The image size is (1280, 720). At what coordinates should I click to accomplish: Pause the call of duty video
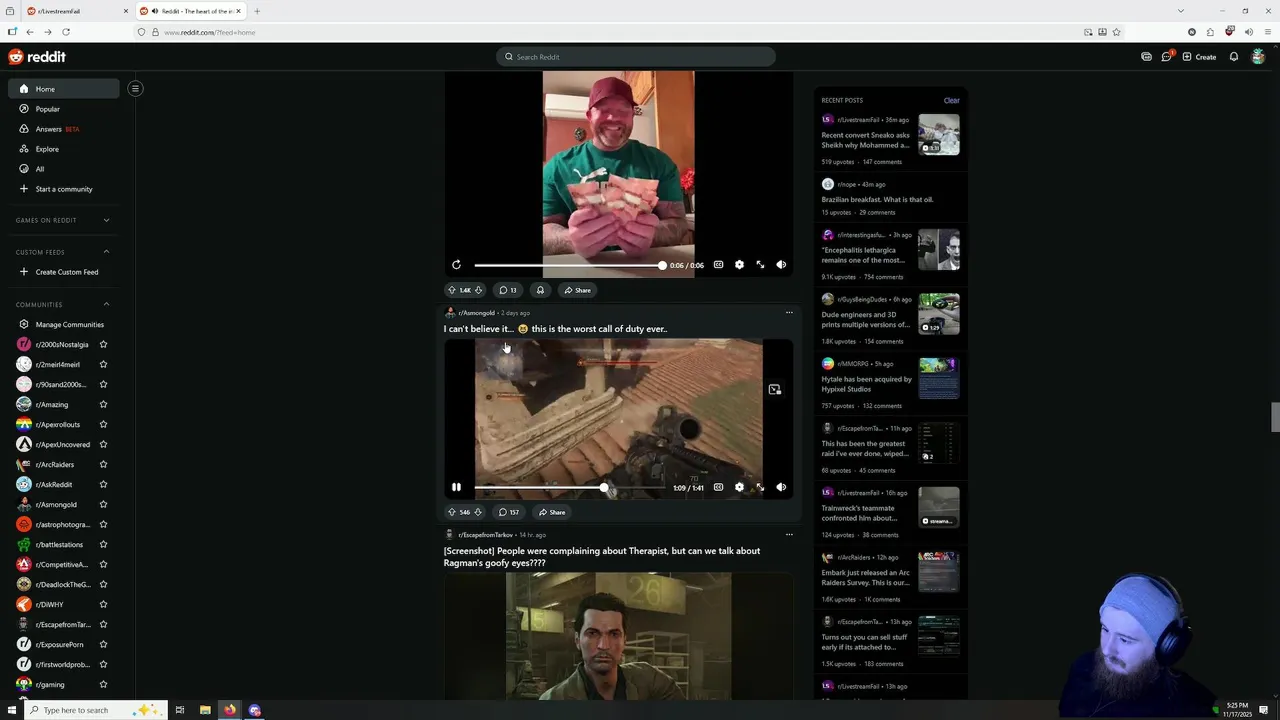tap(456, 487)
